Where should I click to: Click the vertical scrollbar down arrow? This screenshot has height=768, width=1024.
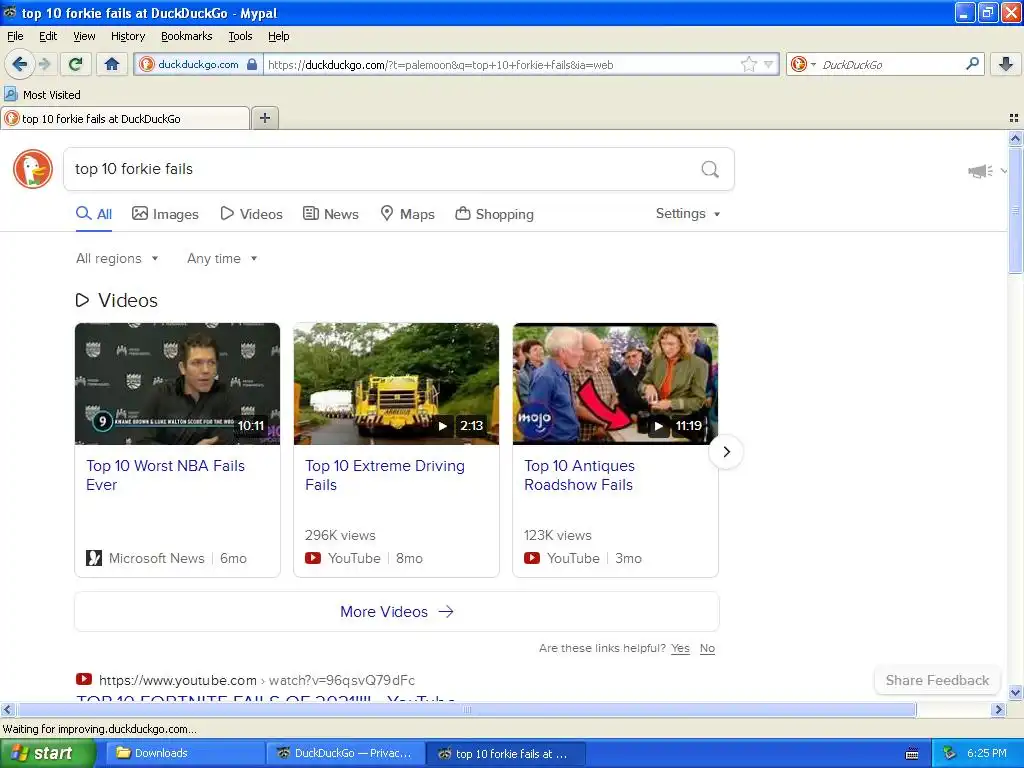[1015, 693]
